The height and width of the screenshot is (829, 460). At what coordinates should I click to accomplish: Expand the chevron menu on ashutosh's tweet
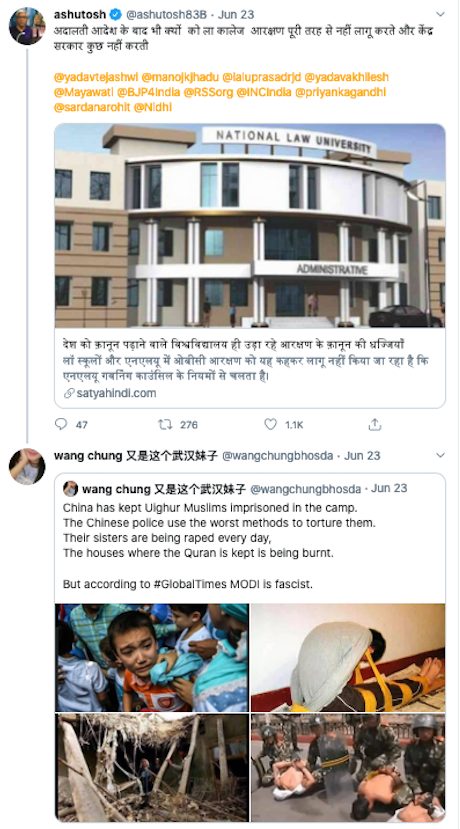[440, 14]
